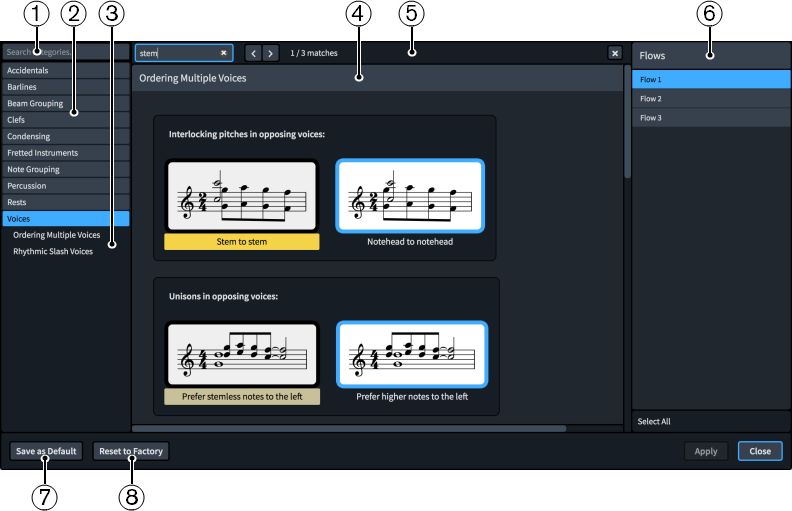Select Flow 1 in the Flows list

(711, 79)
